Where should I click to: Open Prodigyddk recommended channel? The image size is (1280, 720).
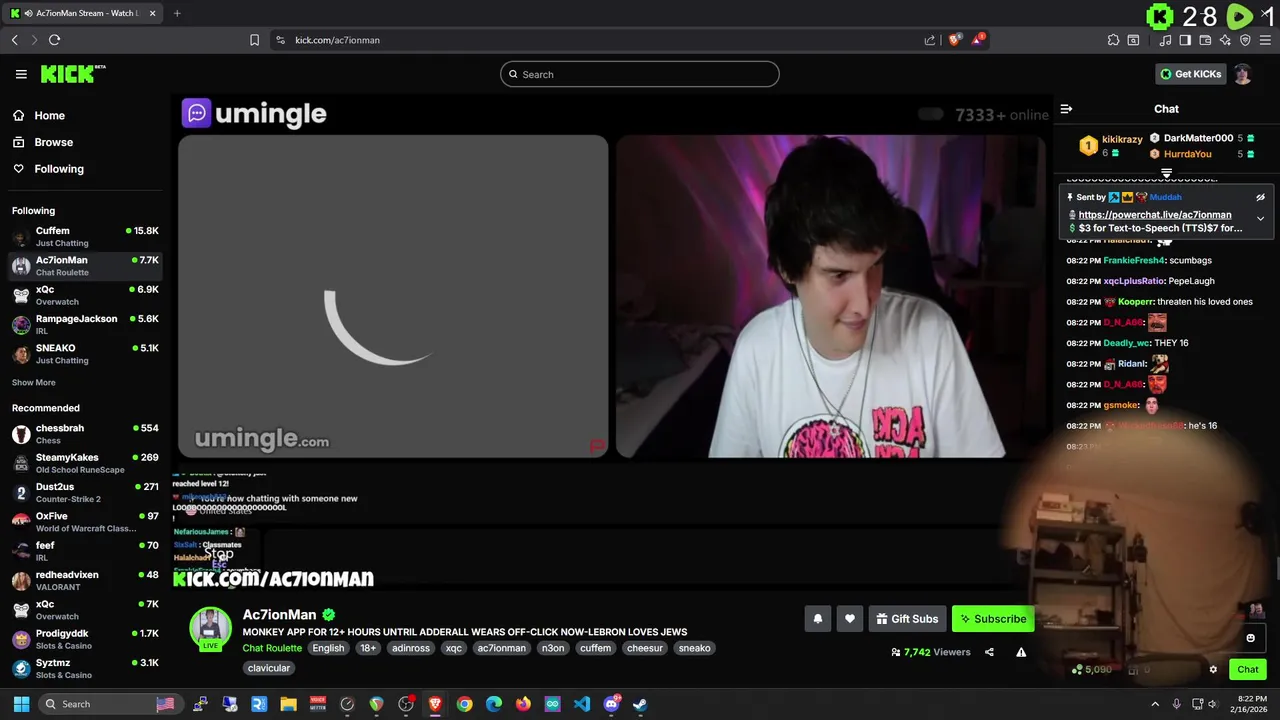[x=85, y=639]
